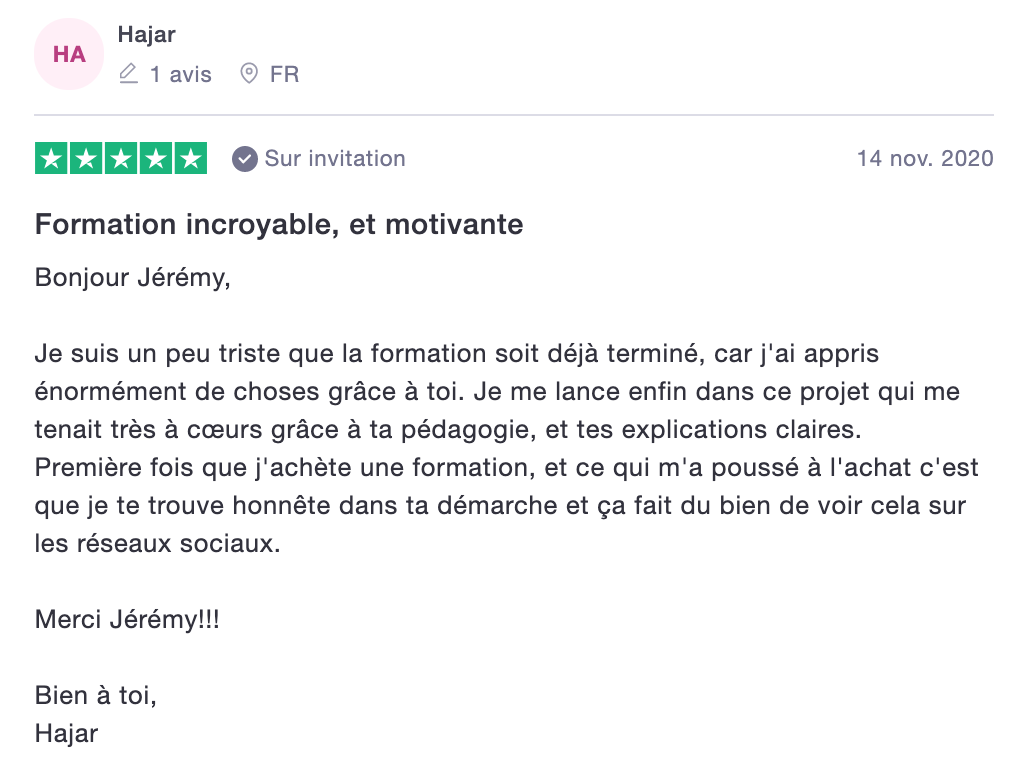The width and height of the screenshot is (1022, 758).
Task: Click the fourth green rating star
Action: (x=156, y=159)
